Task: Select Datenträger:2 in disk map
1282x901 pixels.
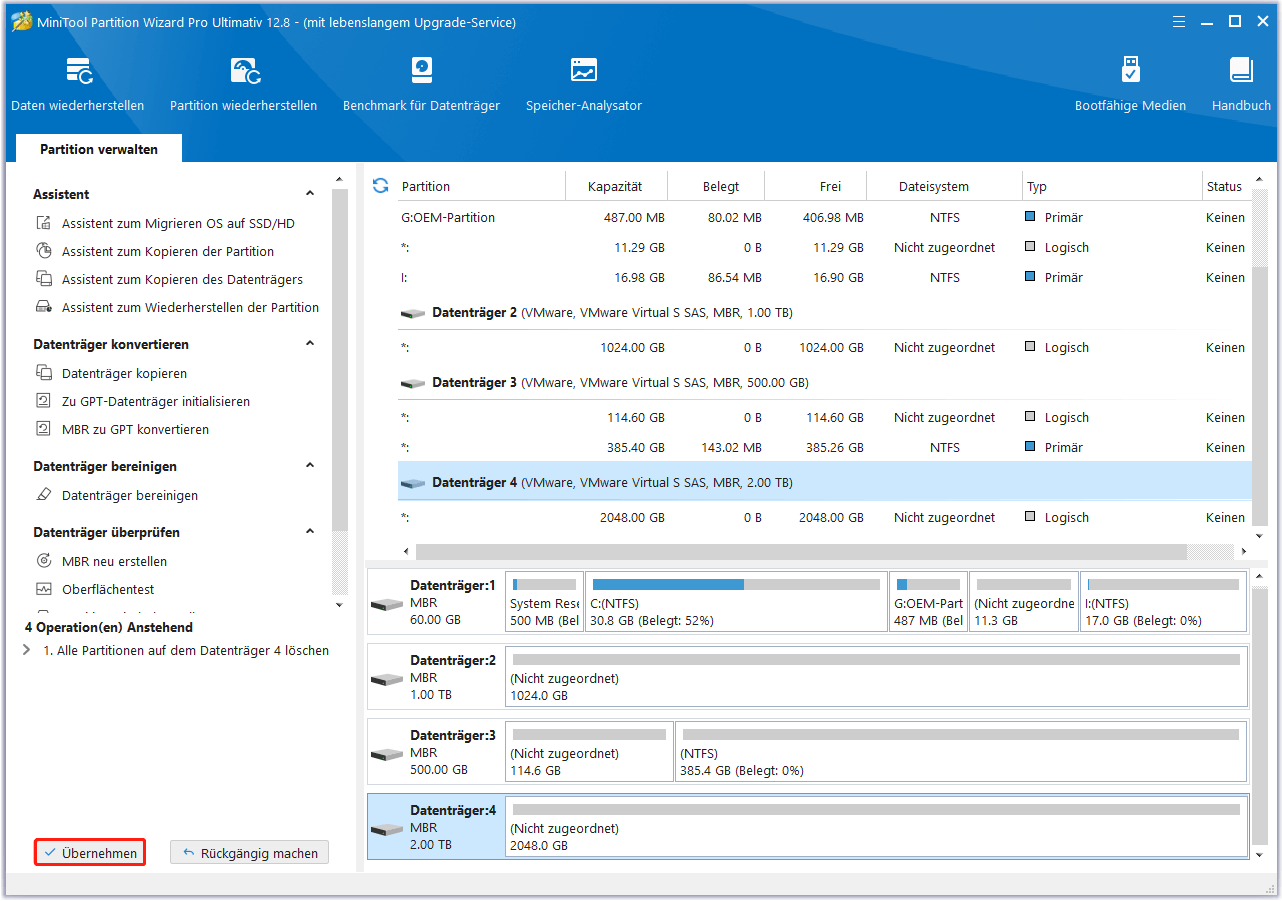Action: [x=436, y=678]
